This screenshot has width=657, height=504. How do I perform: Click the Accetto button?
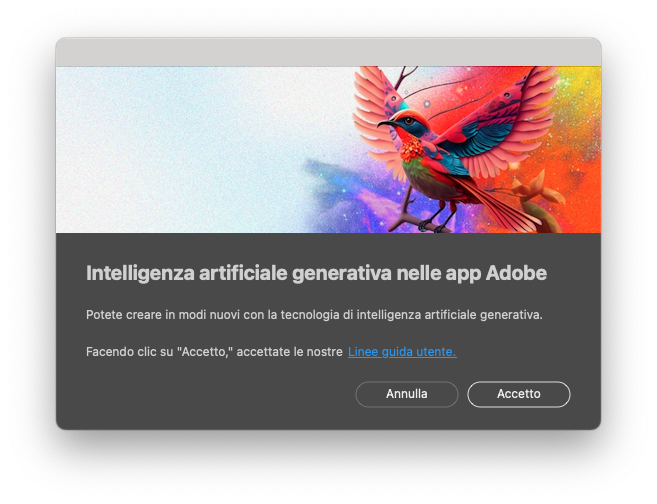click(519, 394)
